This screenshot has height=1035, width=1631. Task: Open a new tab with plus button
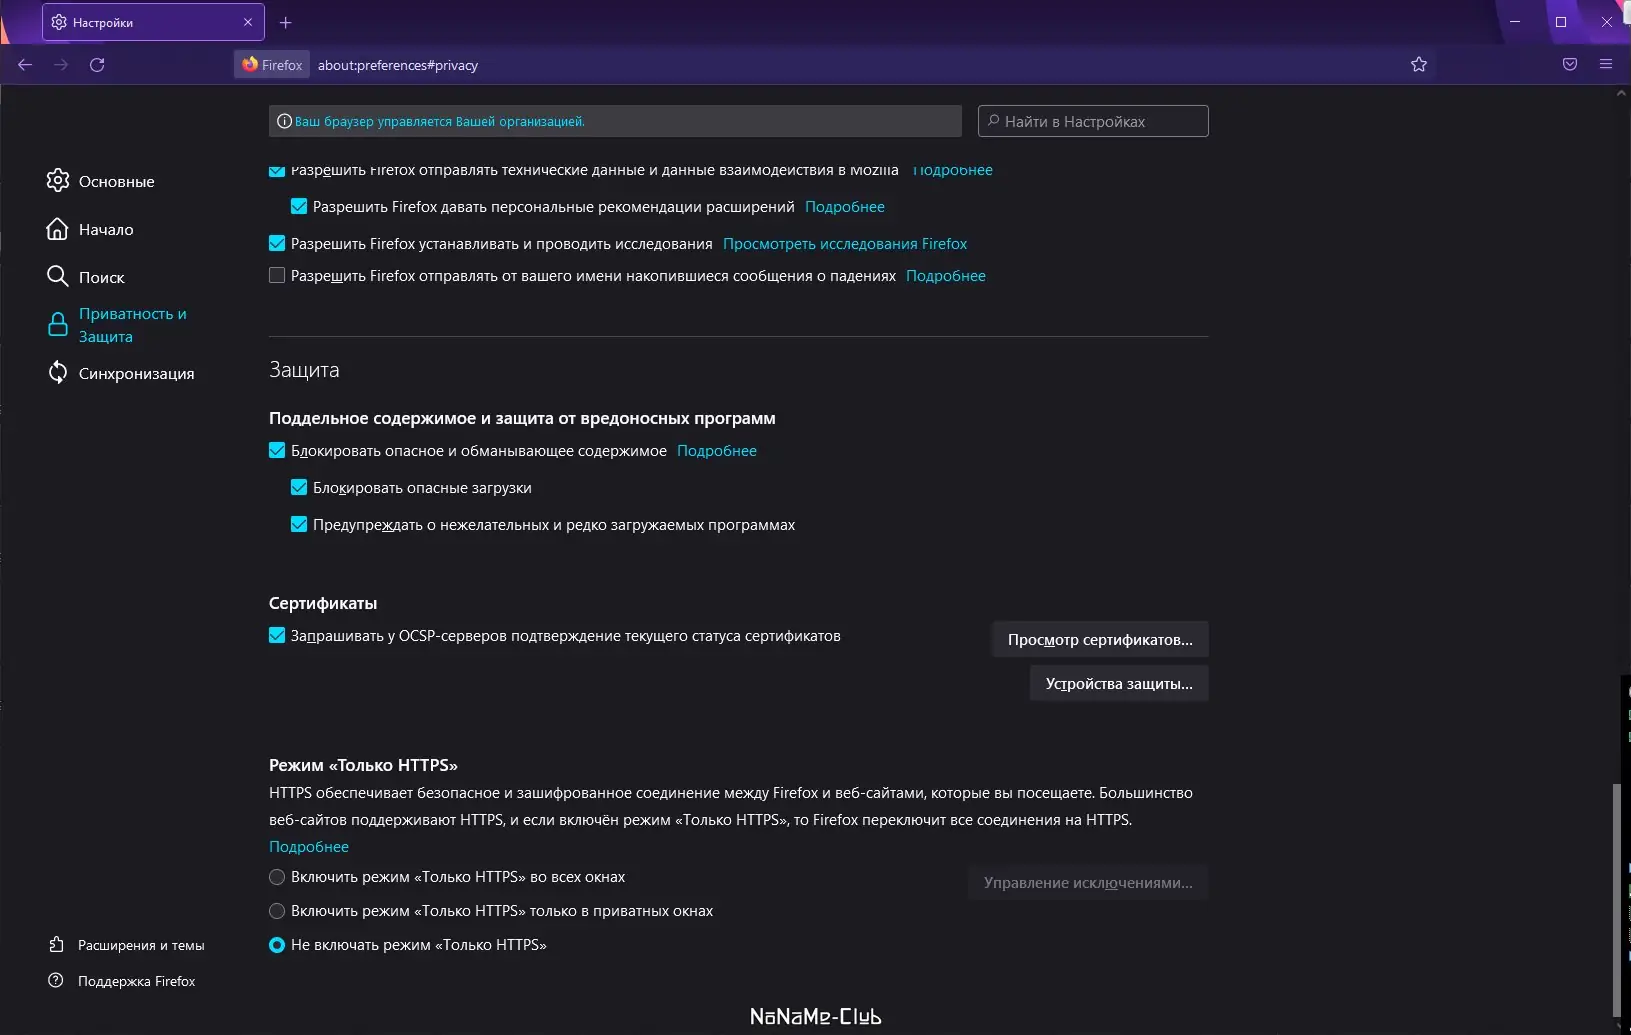[x=286, y=22]
